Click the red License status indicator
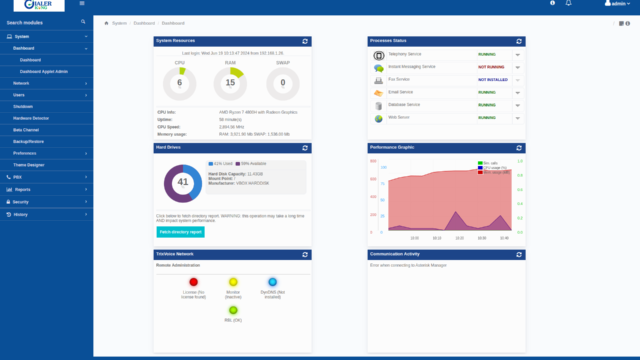Viewport: 640px width, 360px height. [x=193, y=282]
